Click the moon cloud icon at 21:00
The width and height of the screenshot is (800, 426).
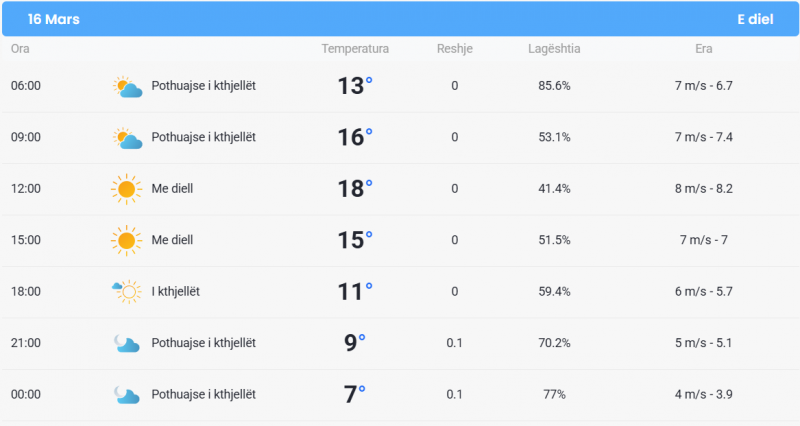[127, 343]
